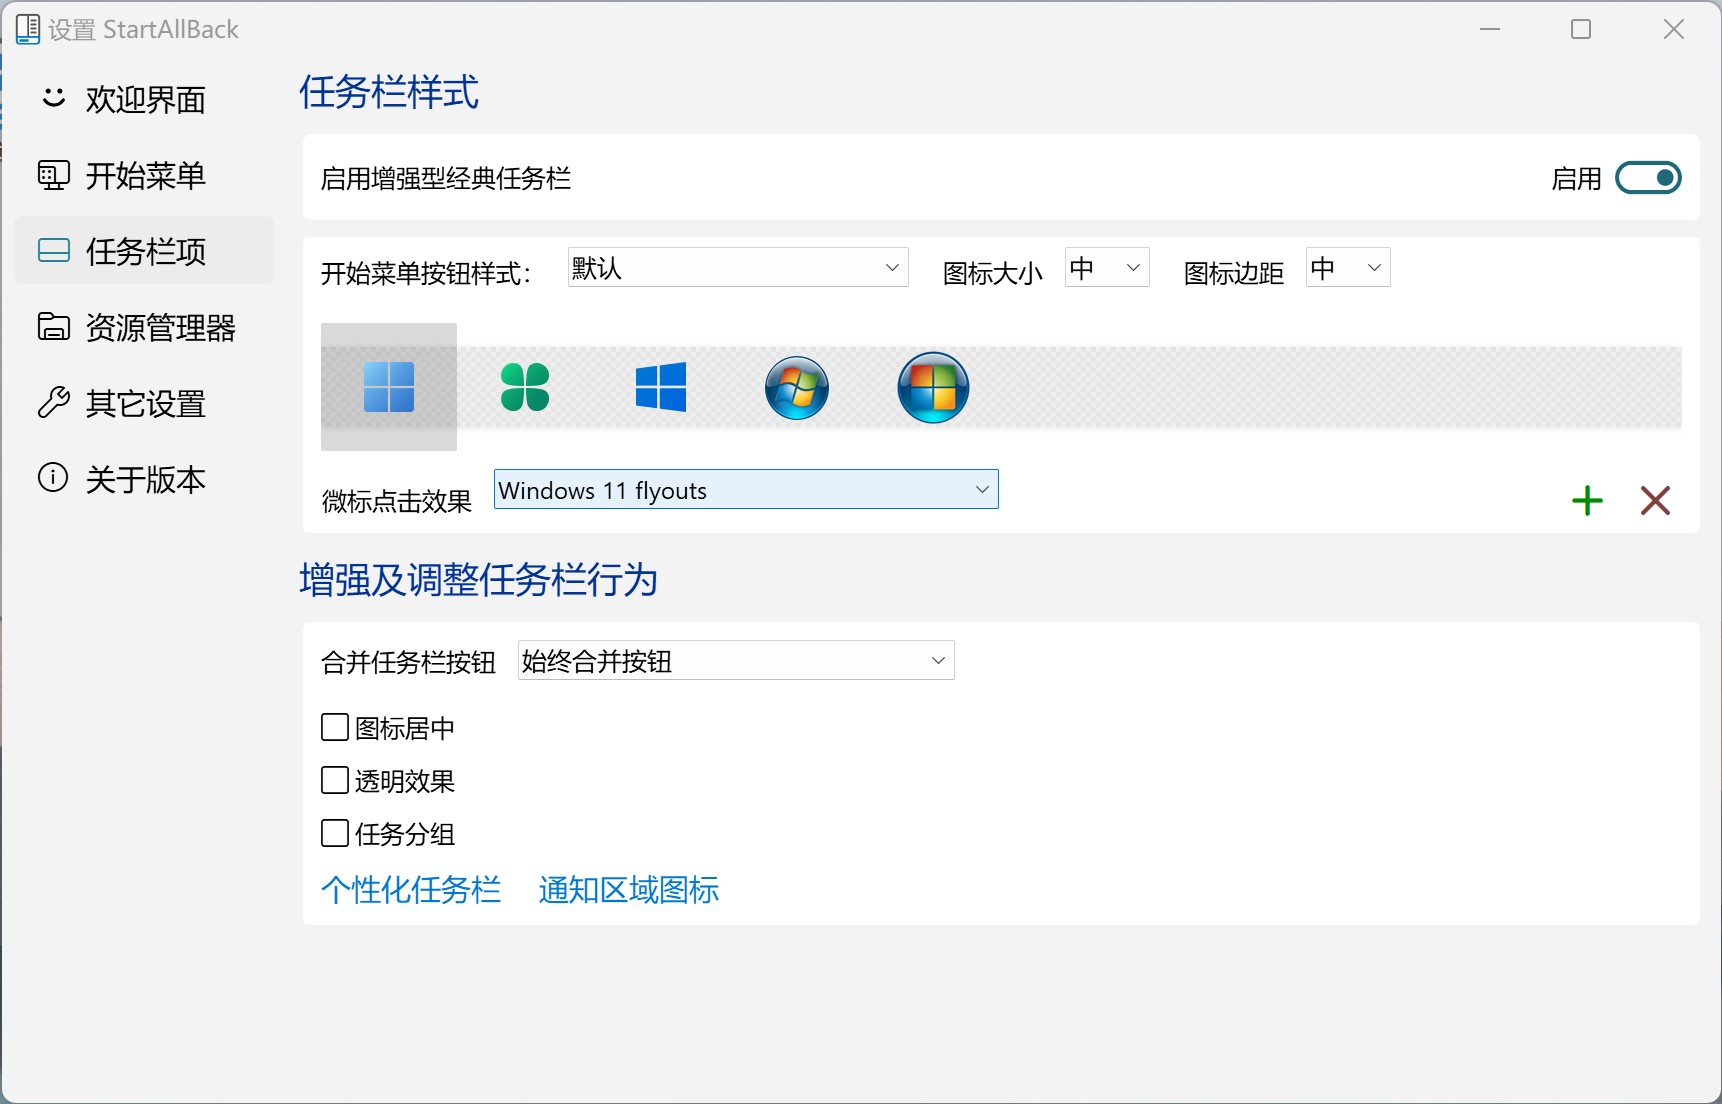Pick the flat blue Windows 10 logo icon
The height and width of the screenshot is (1104, 1722).
(x=661, y=387)
